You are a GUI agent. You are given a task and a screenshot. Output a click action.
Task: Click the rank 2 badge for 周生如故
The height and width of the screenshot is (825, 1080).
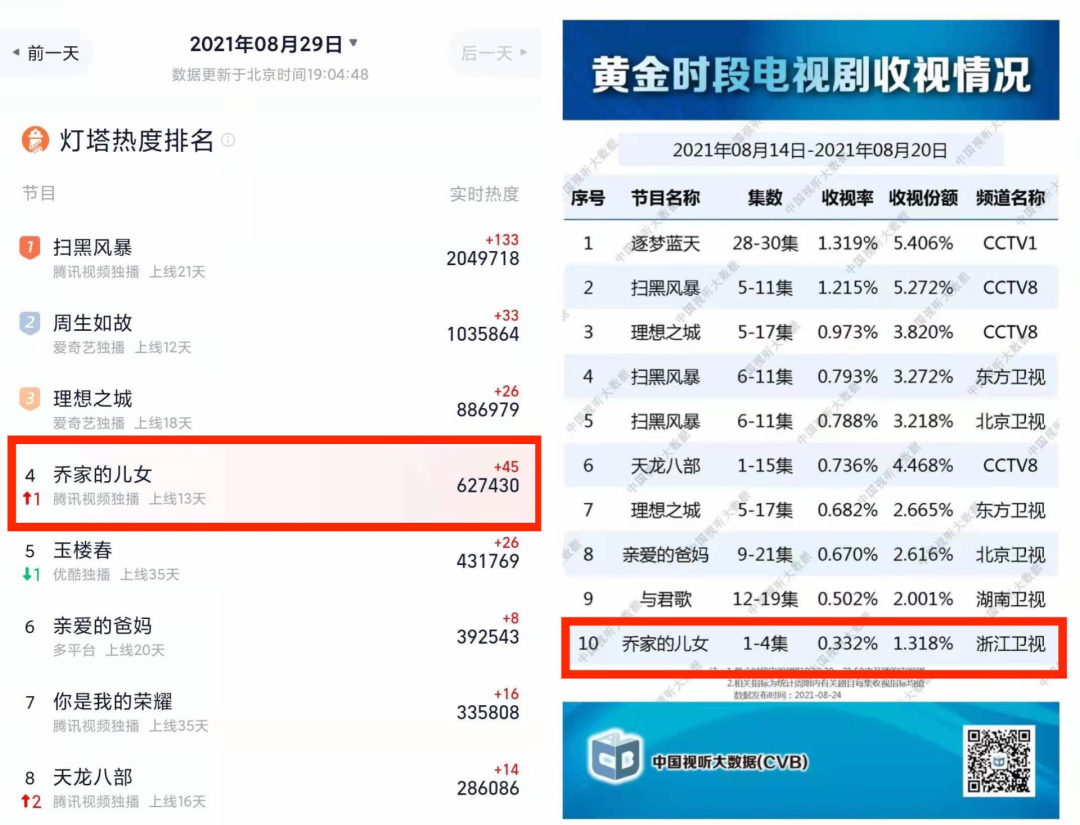pyautogui.click(x=30, y=323)
